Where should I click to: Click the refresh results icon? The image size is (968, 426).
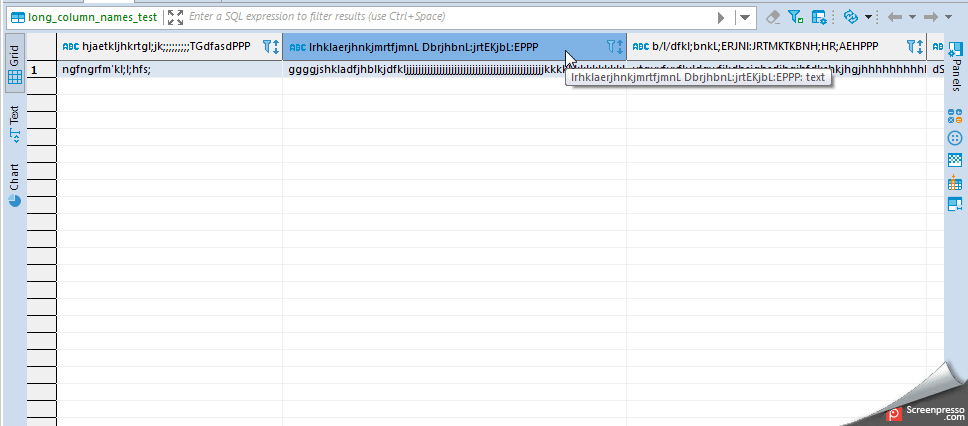tap(851, 17)
